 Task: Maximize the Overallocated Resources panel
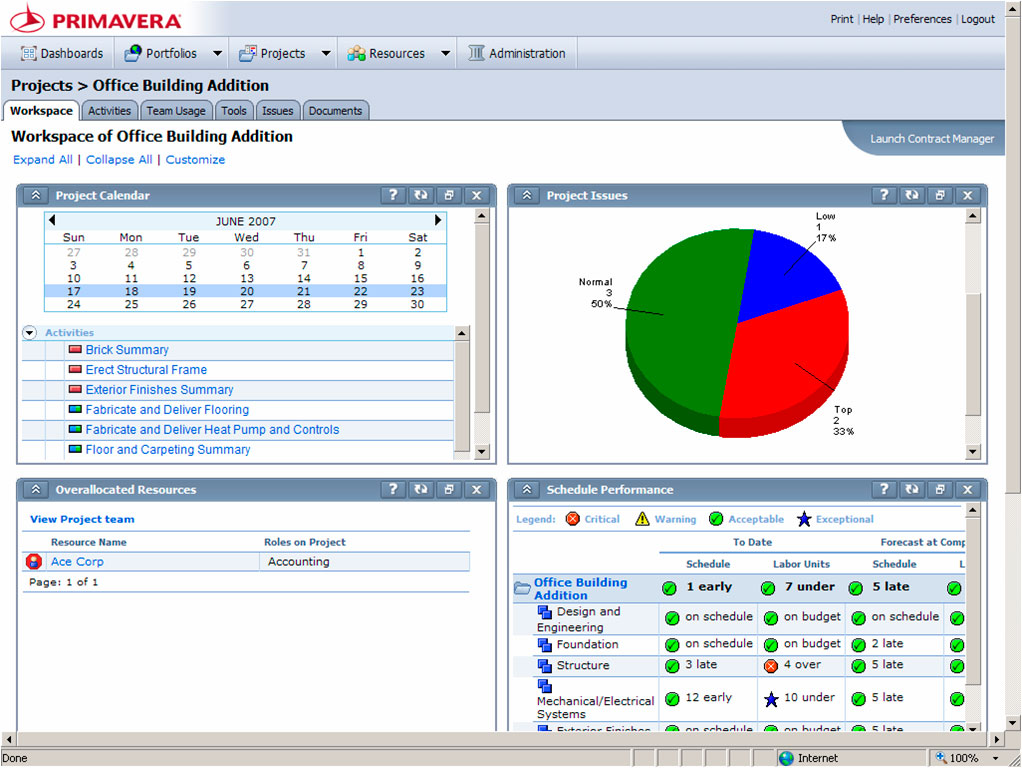(449, 490)
